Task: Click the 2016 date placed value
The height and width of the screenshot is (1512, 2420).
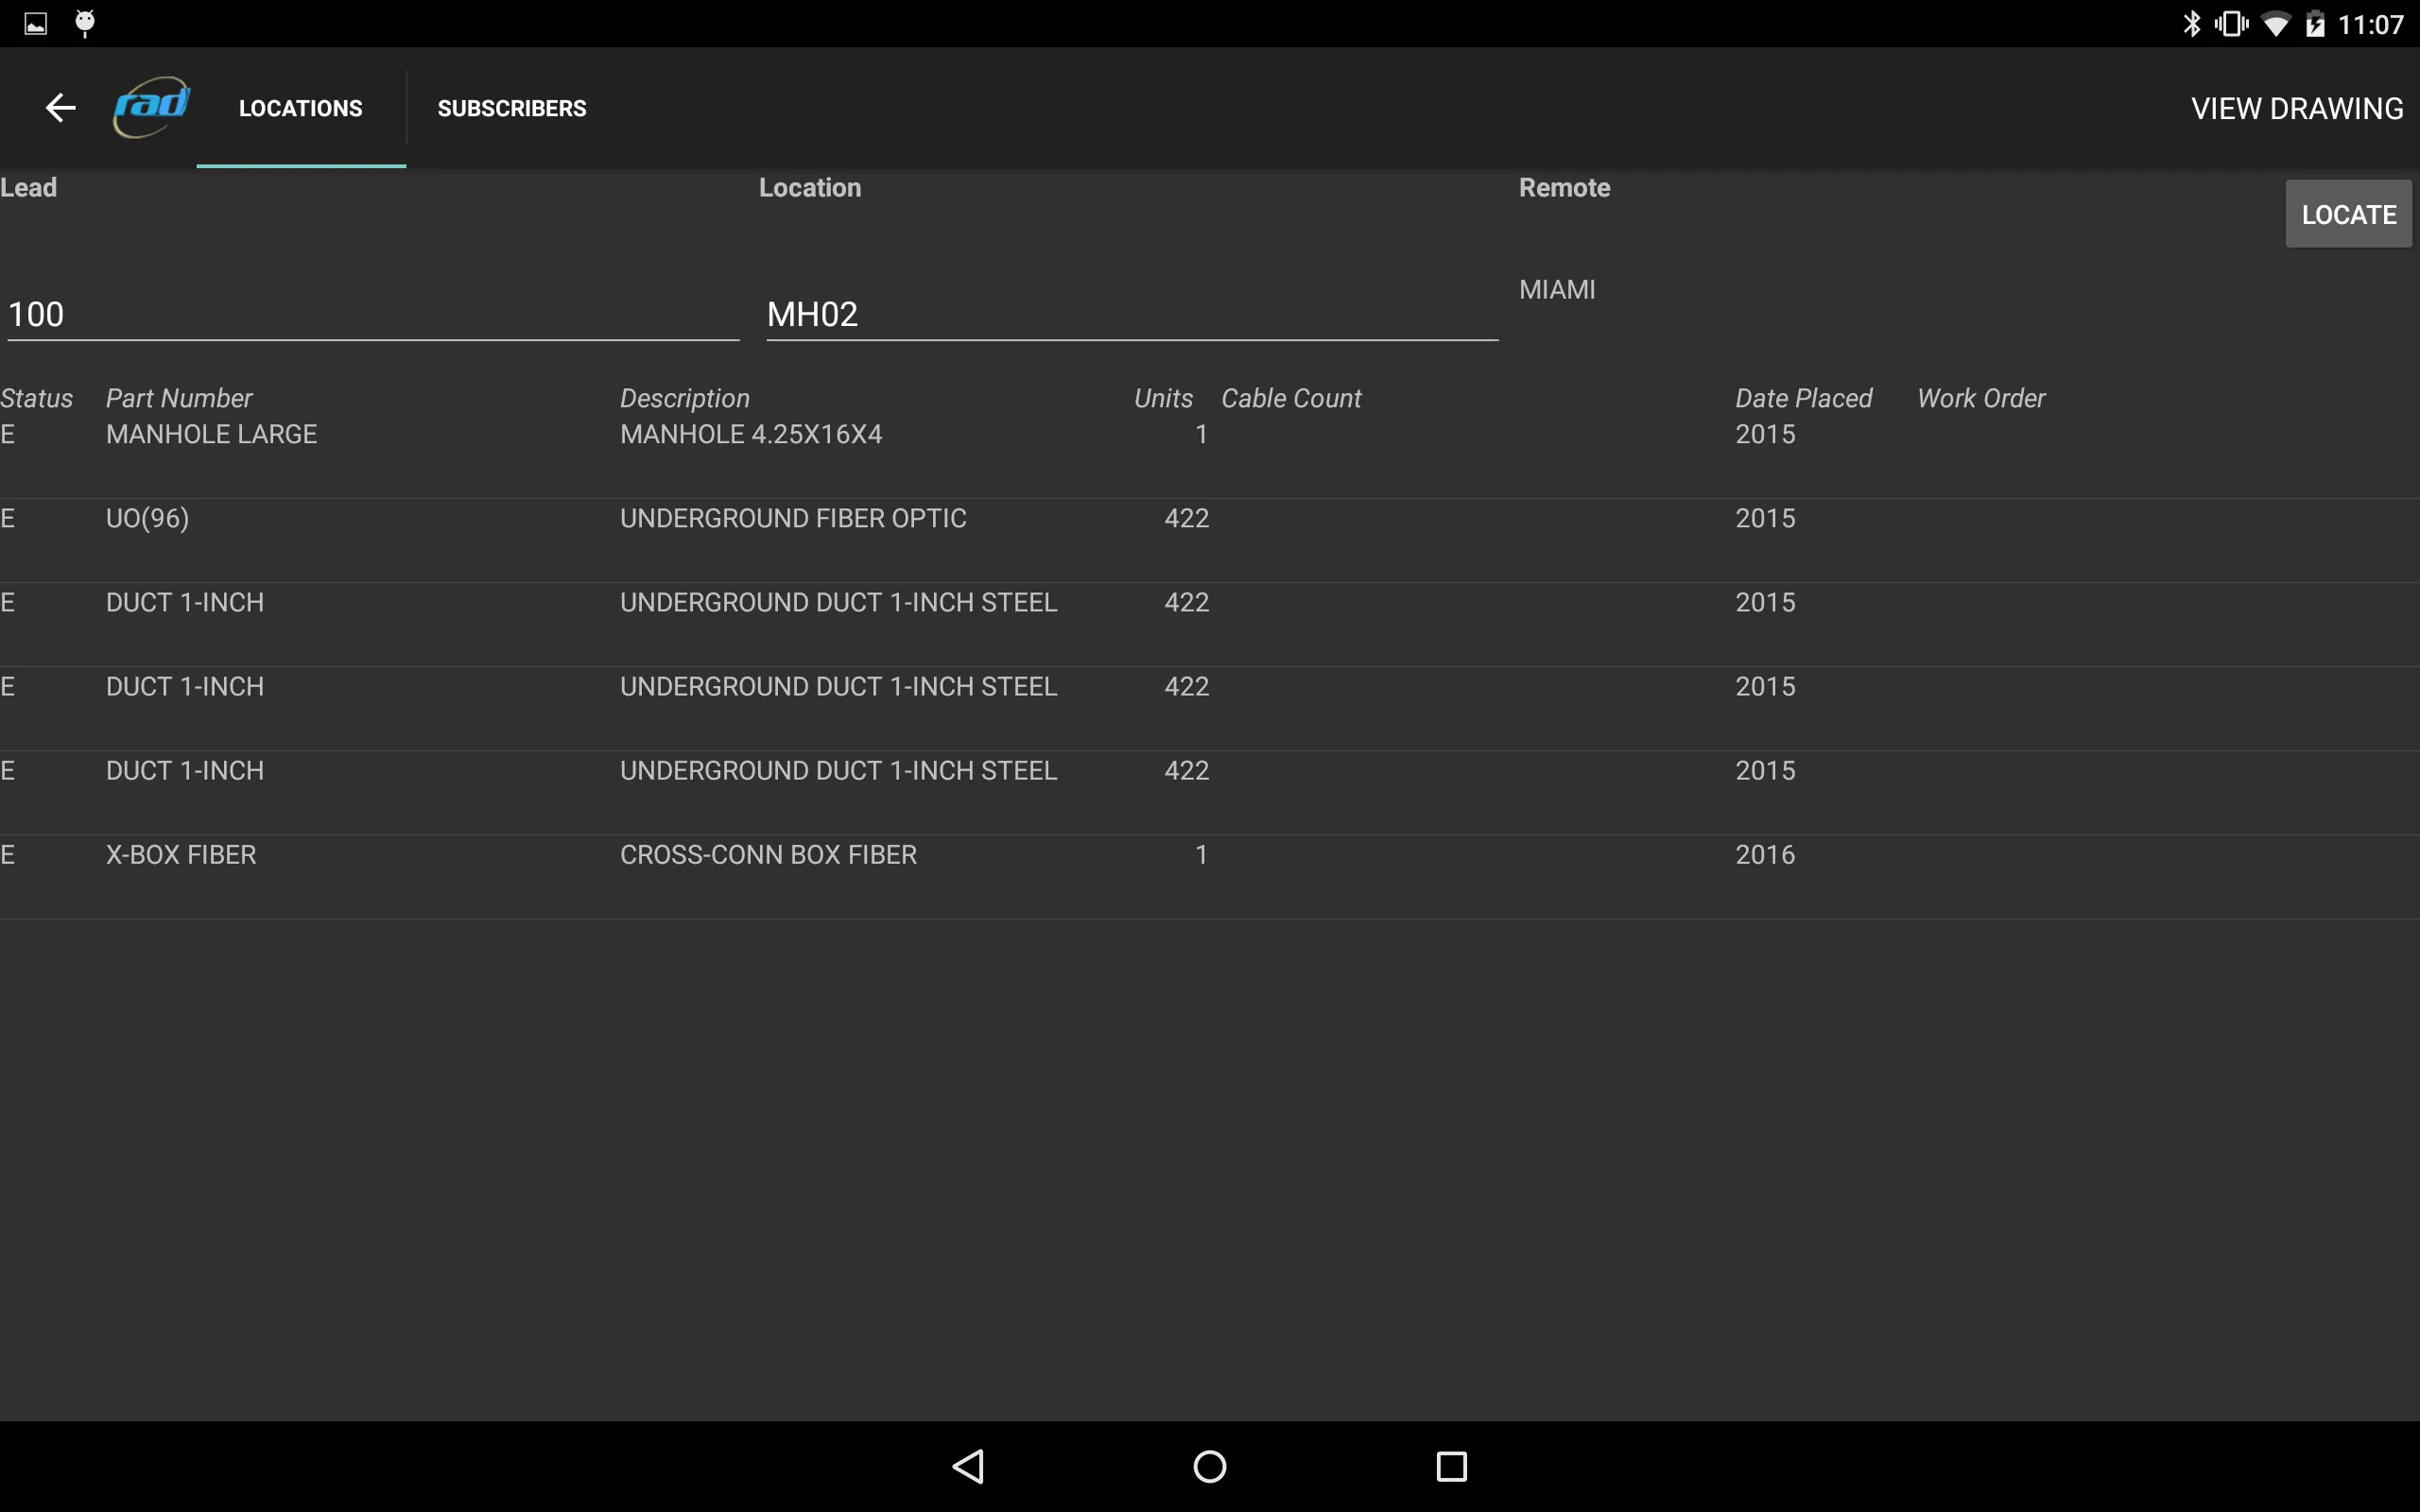Action: point(1765,855)
